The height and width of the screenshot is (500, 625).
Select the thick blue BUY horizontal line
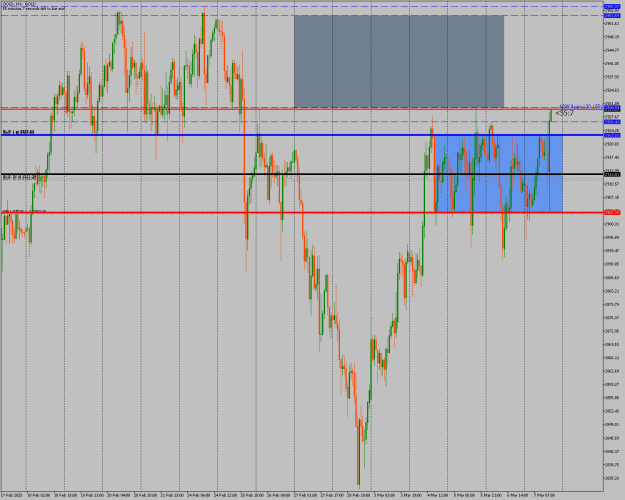302,135
